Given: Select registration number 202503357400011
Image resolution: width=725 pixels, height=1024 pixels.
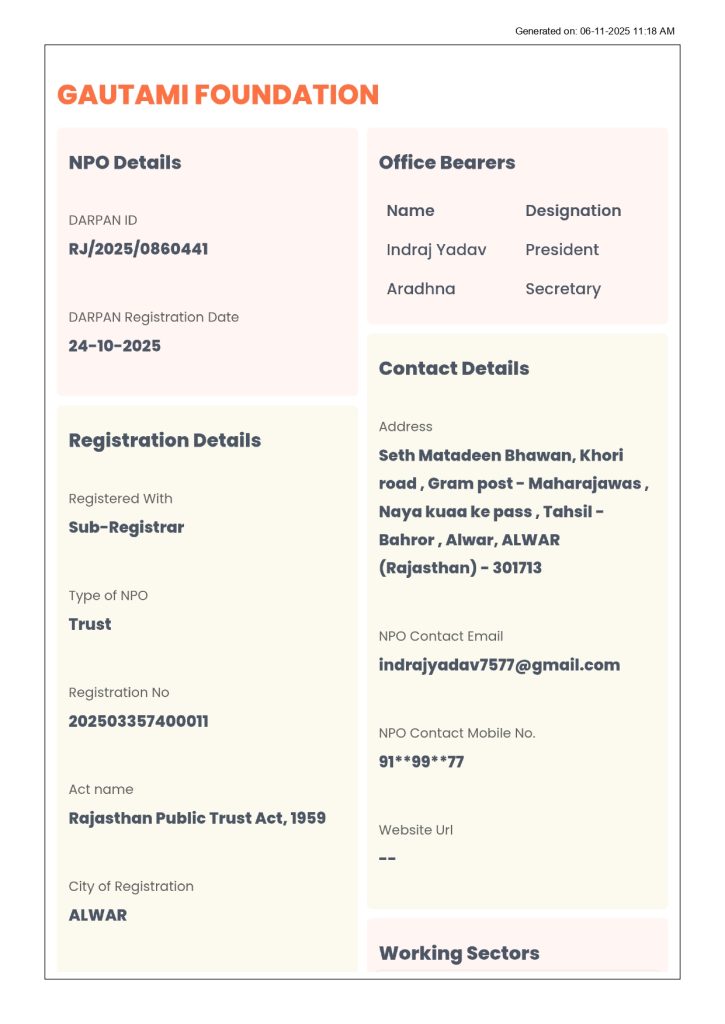Looking at the screenshot, I should click(x=138, y=721).
